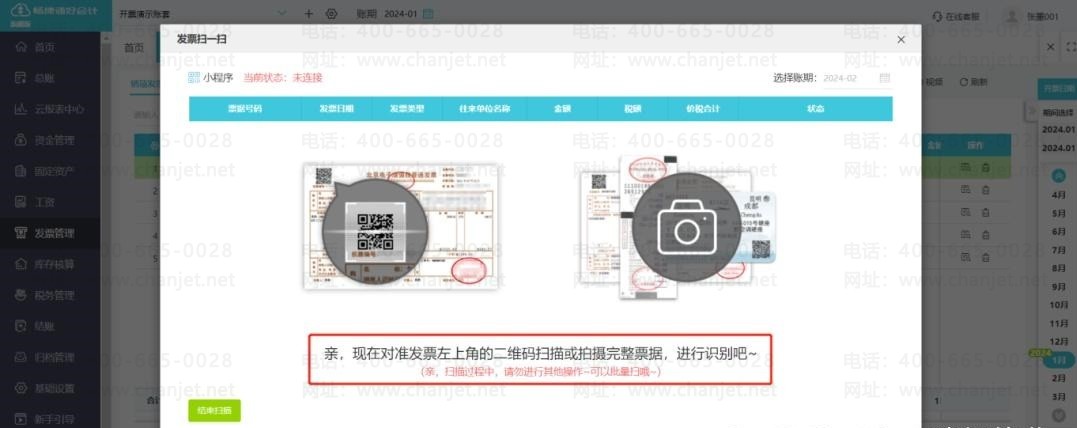Click the 结束扫描 green button
The height and width of the screenshot is (428, 1077).
tap(214, 410)
